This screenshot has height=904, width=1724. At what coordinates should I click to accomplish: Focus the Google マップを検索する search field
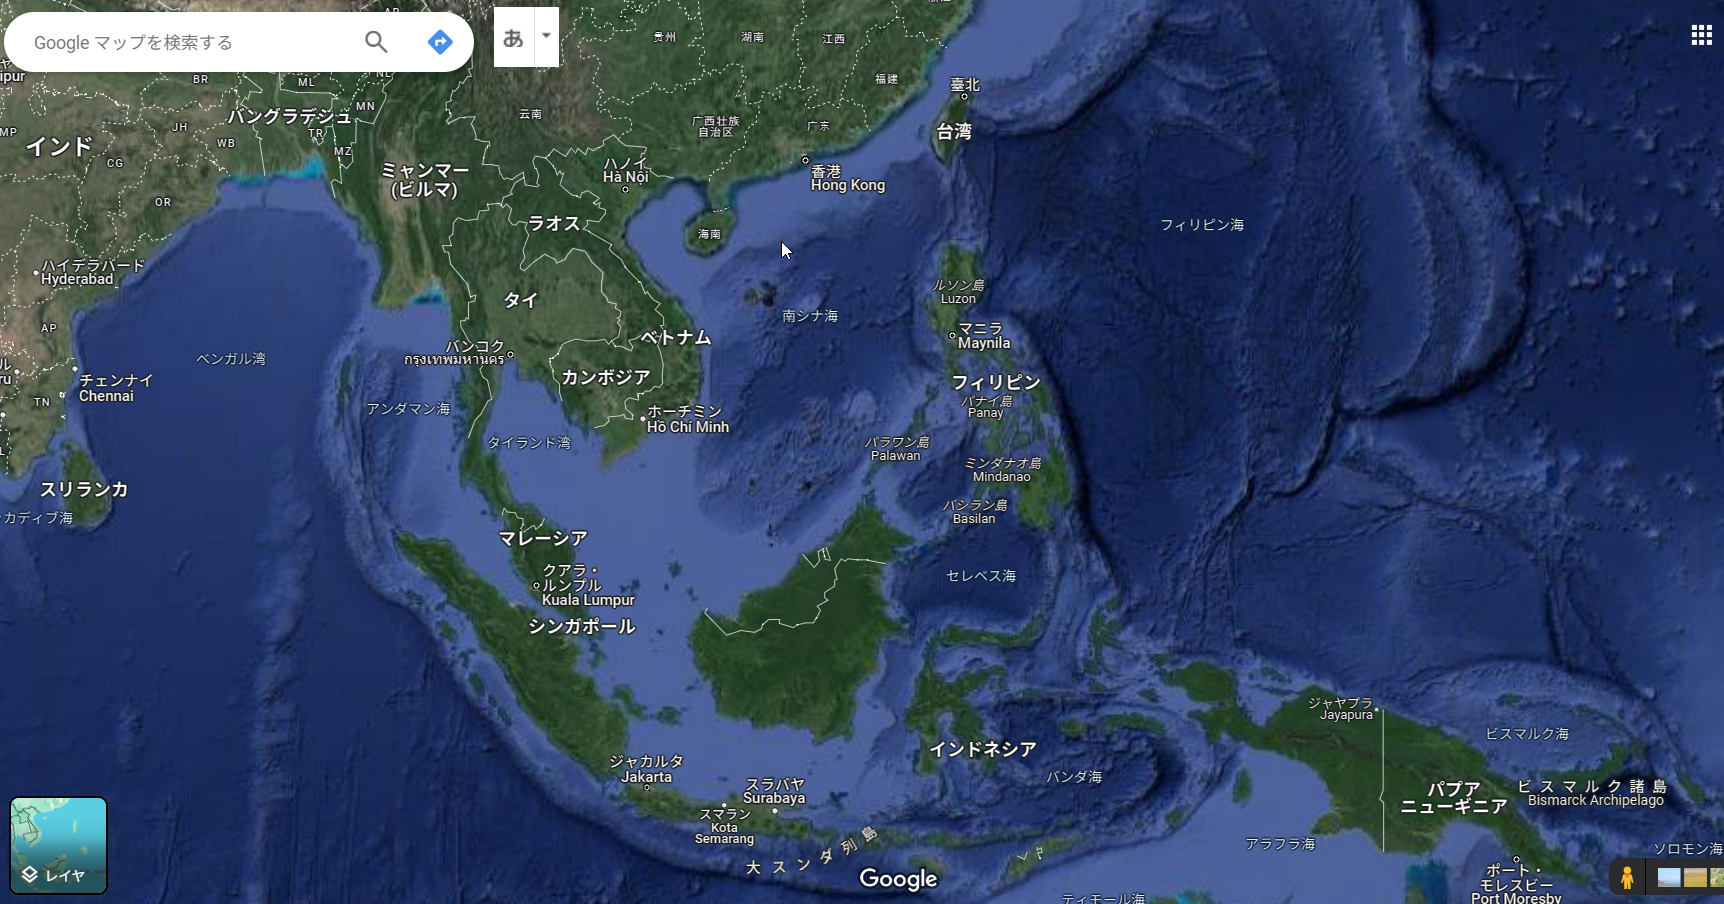point(190,42)
